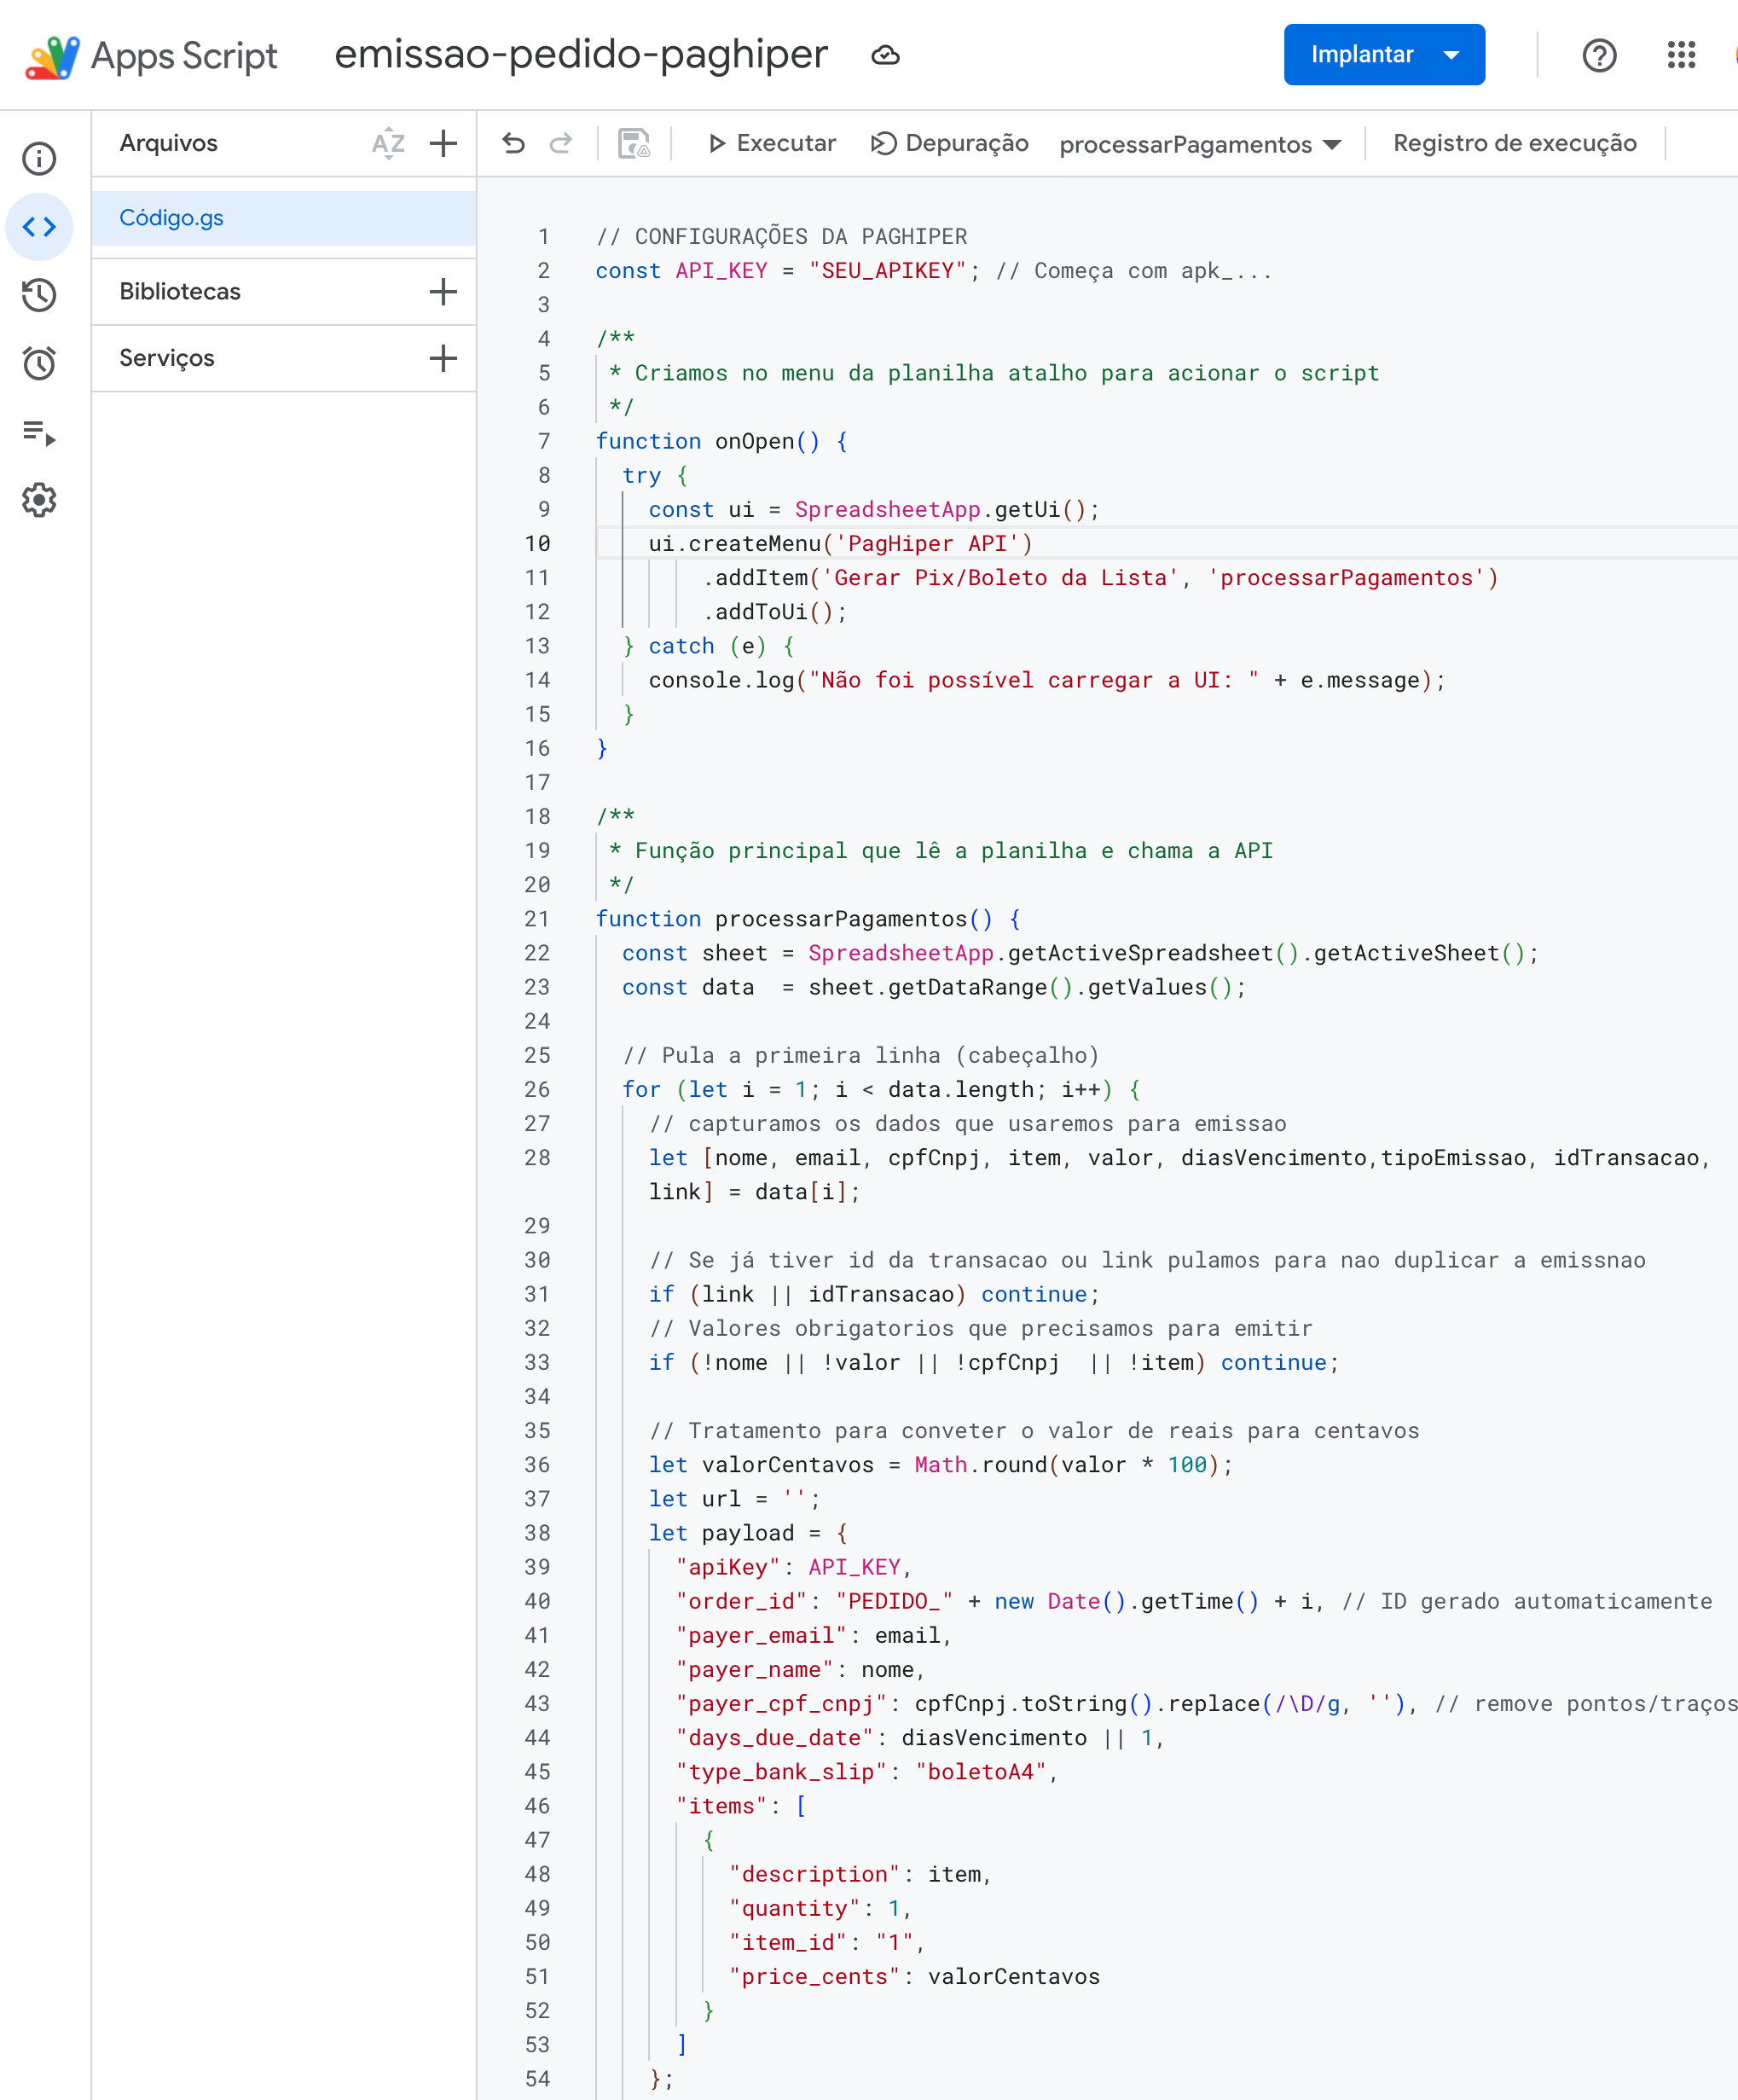Save project to Drive icon
This screenshot has height=2100, width=1738.
634,143
